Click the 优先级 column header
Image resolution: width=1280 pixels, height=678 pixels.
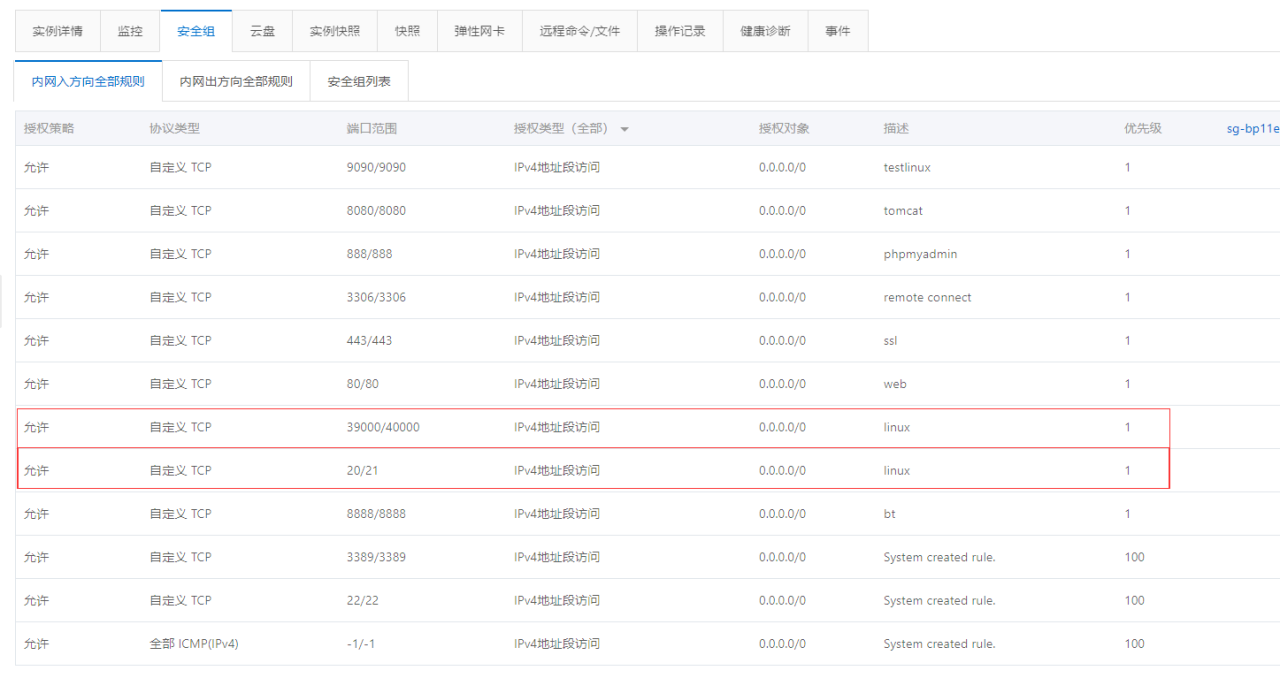[1143, 128]
